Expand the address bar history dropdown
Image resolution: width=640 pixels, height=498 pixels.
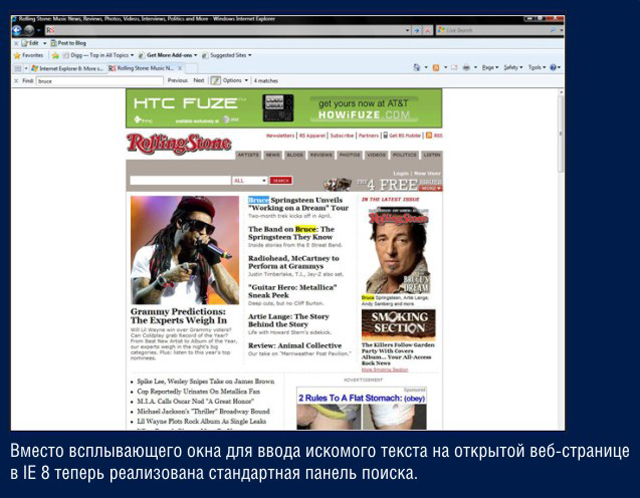coord(407,30)
